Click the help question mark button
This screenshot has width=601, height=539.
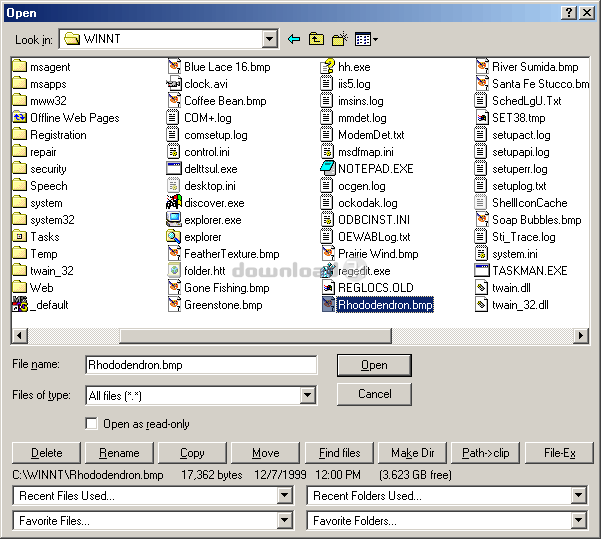tap(569, 13)
